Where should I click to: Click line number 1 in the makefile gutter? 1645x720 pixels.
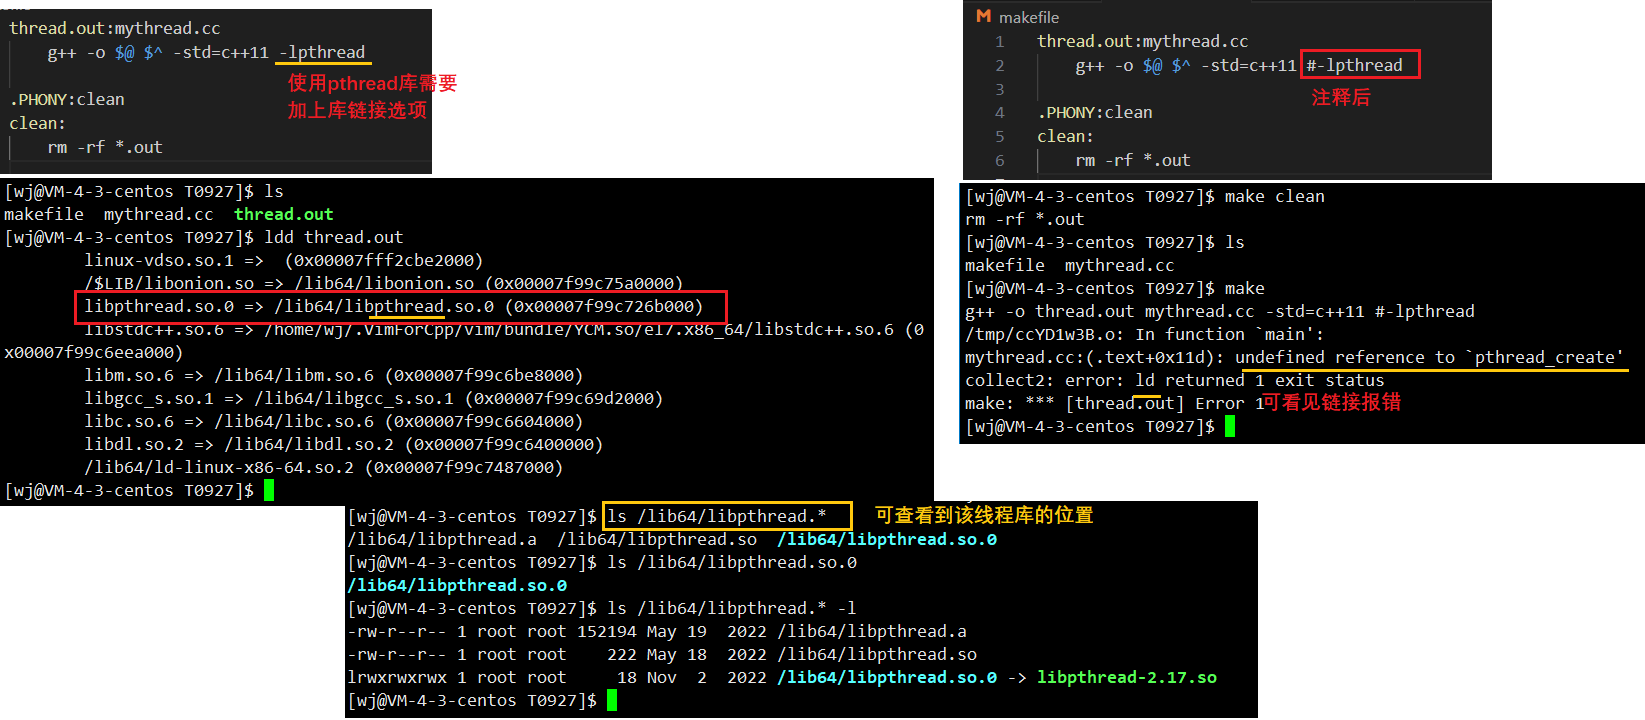point(999,41)
